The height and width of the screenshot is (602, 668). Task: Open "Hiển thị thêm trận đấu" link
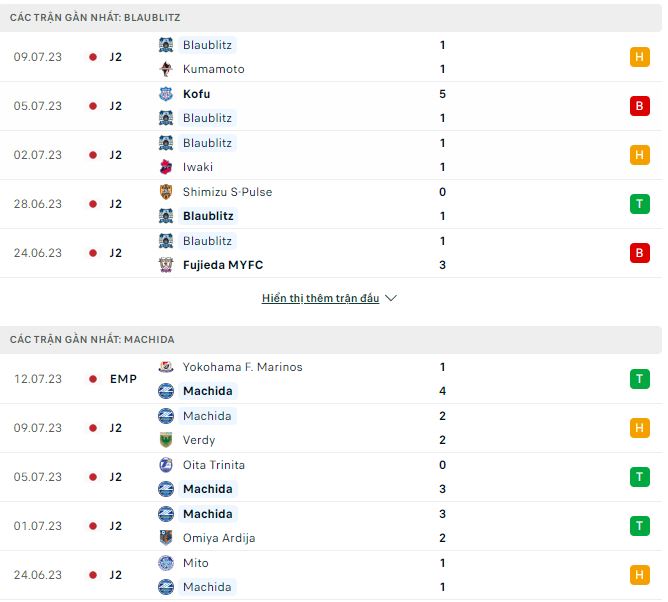point(320,299)
